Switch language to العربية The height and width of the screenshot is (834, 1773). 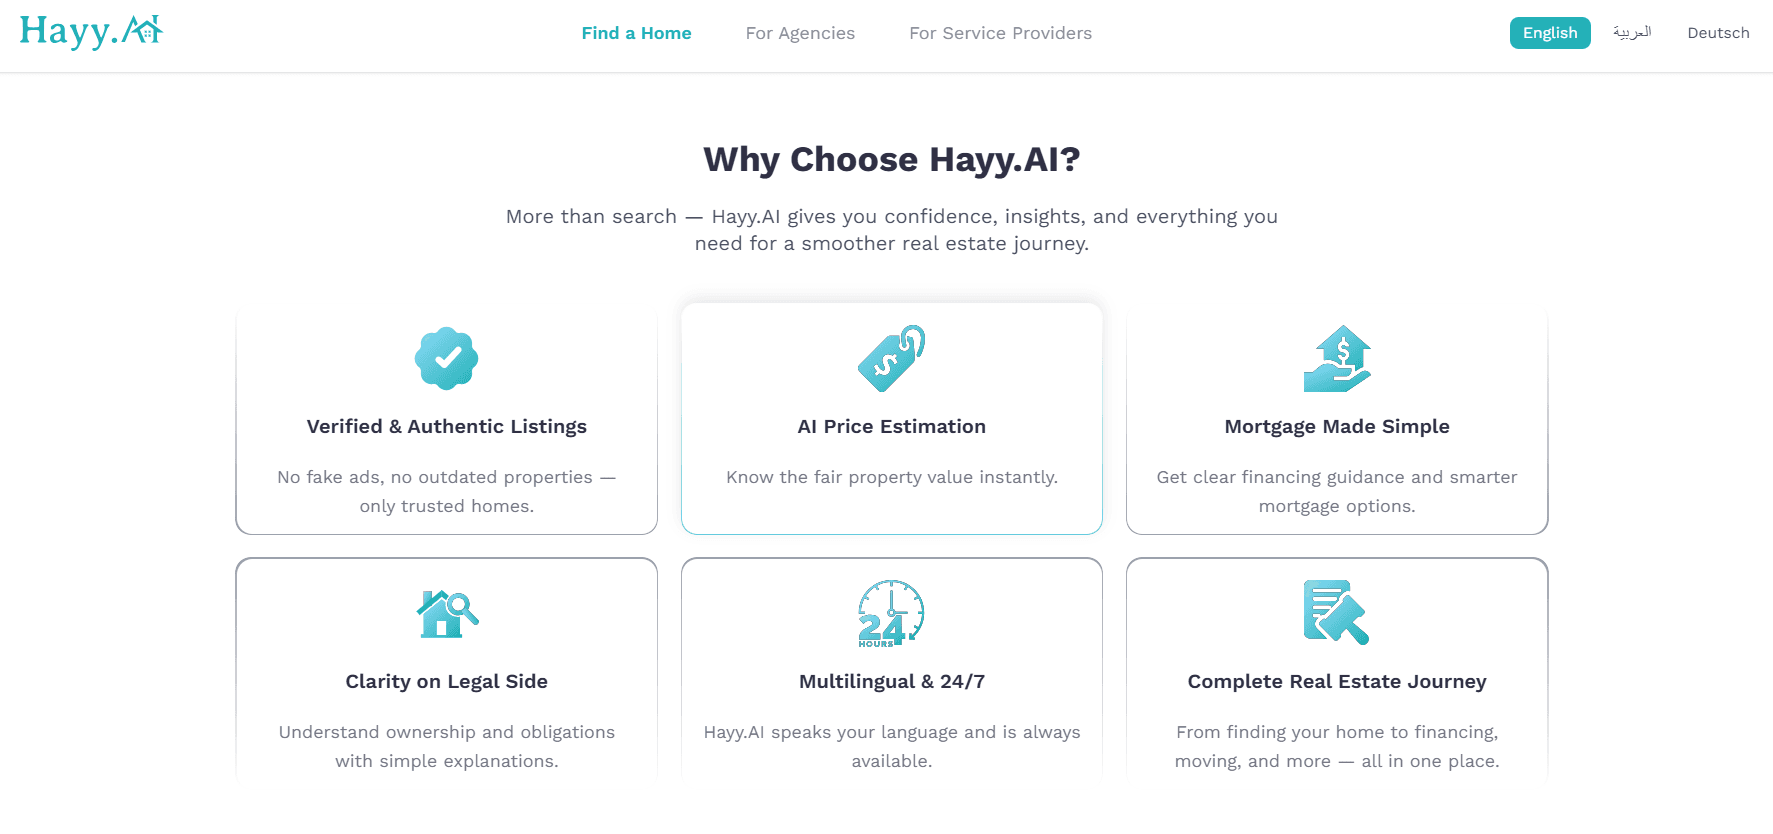click(x=1633, y=32)
